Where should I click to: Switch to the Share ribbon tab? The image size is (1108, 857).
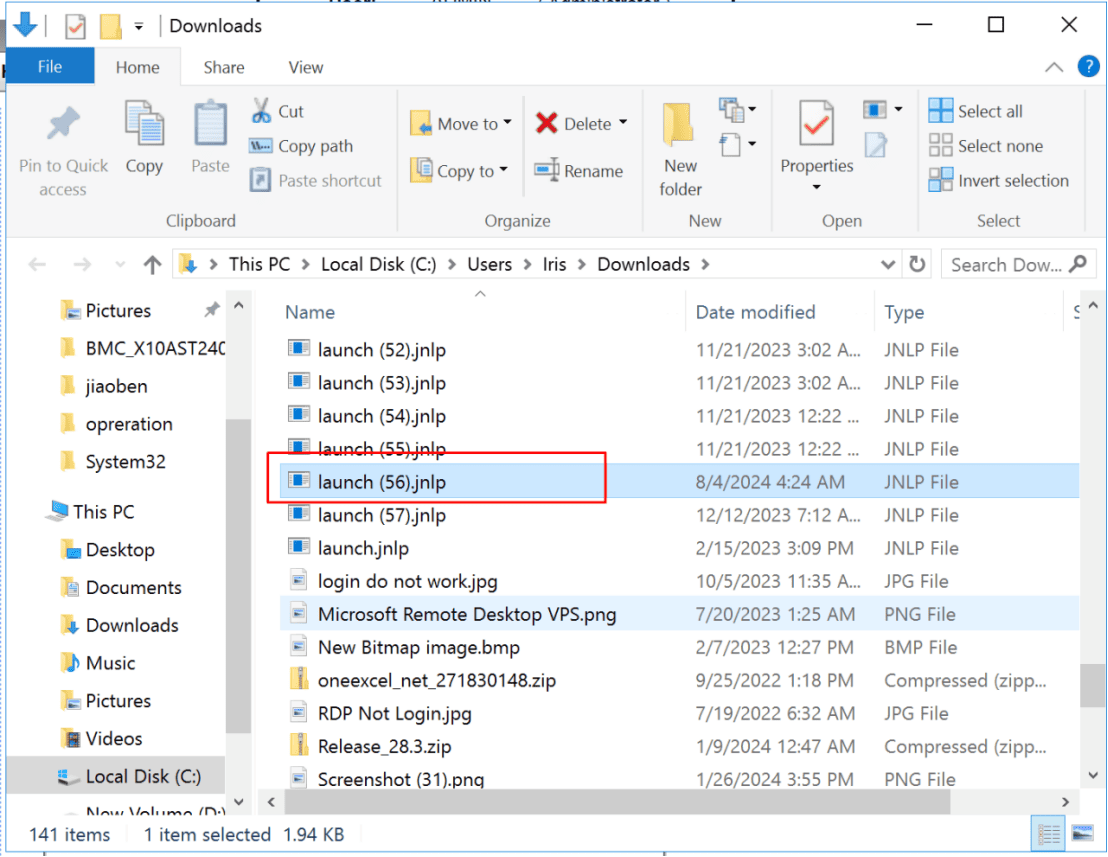pos(224,67)
